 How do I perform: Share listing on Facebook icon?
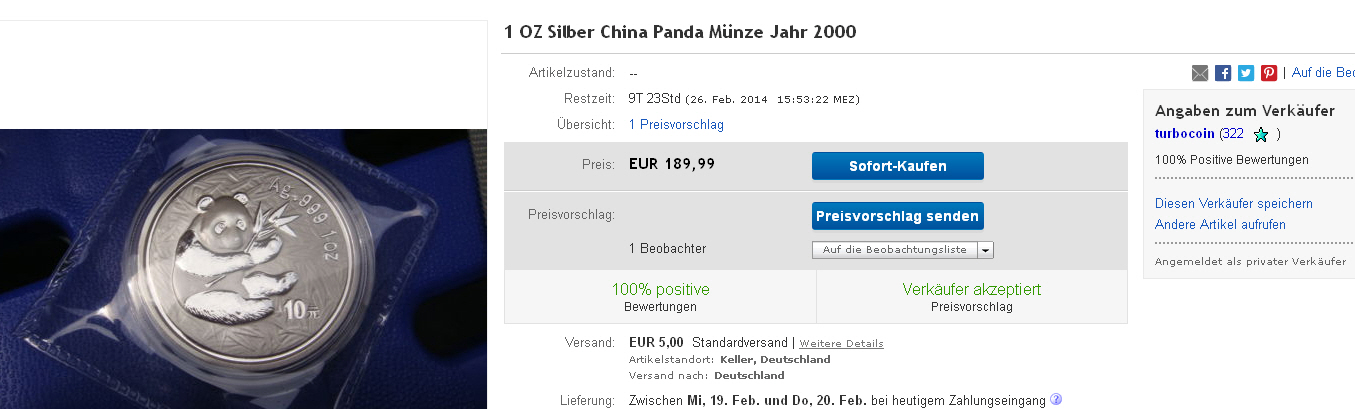(x=1223, y=73)
